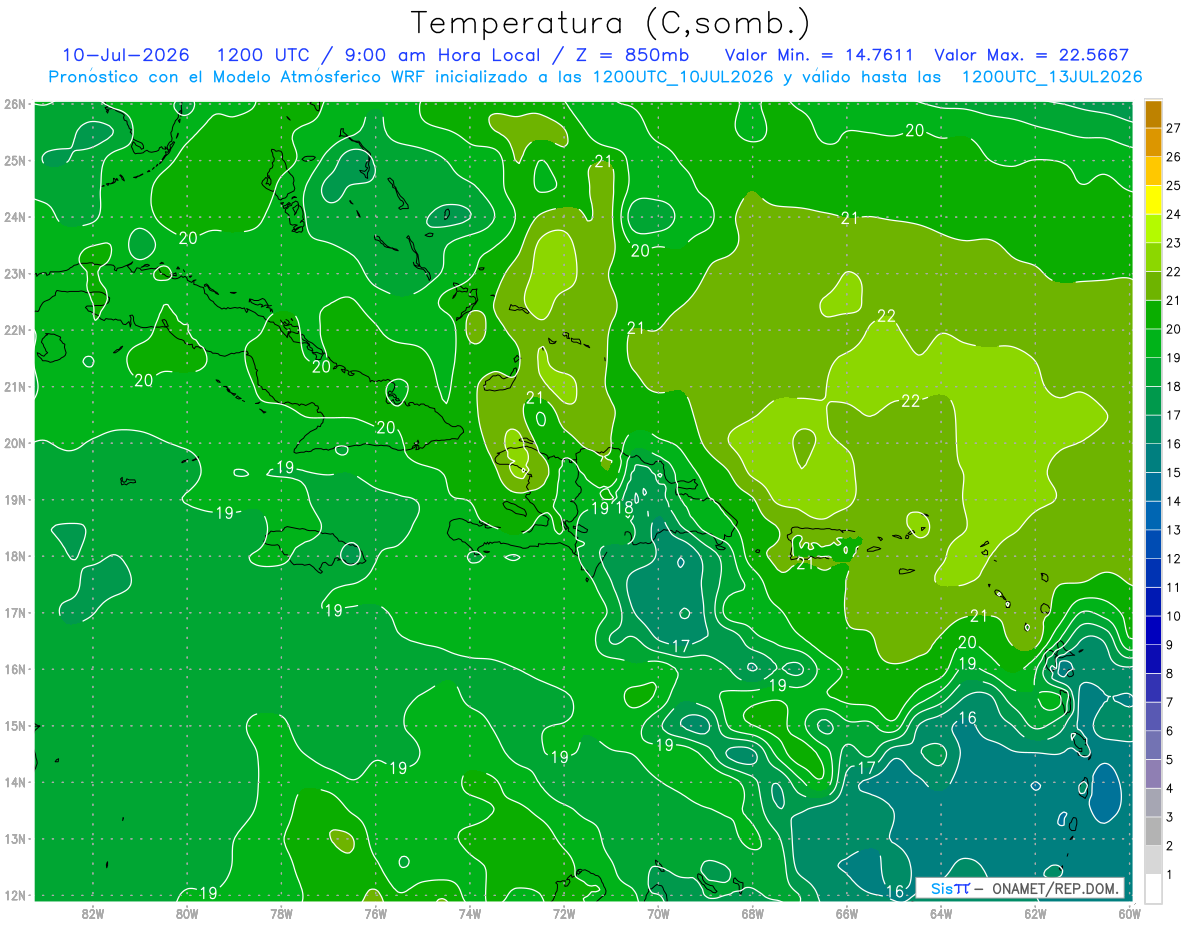Screen dimensions: 1200x927
Task: Click the "74W" longitude label
Action: pos(469,913)
